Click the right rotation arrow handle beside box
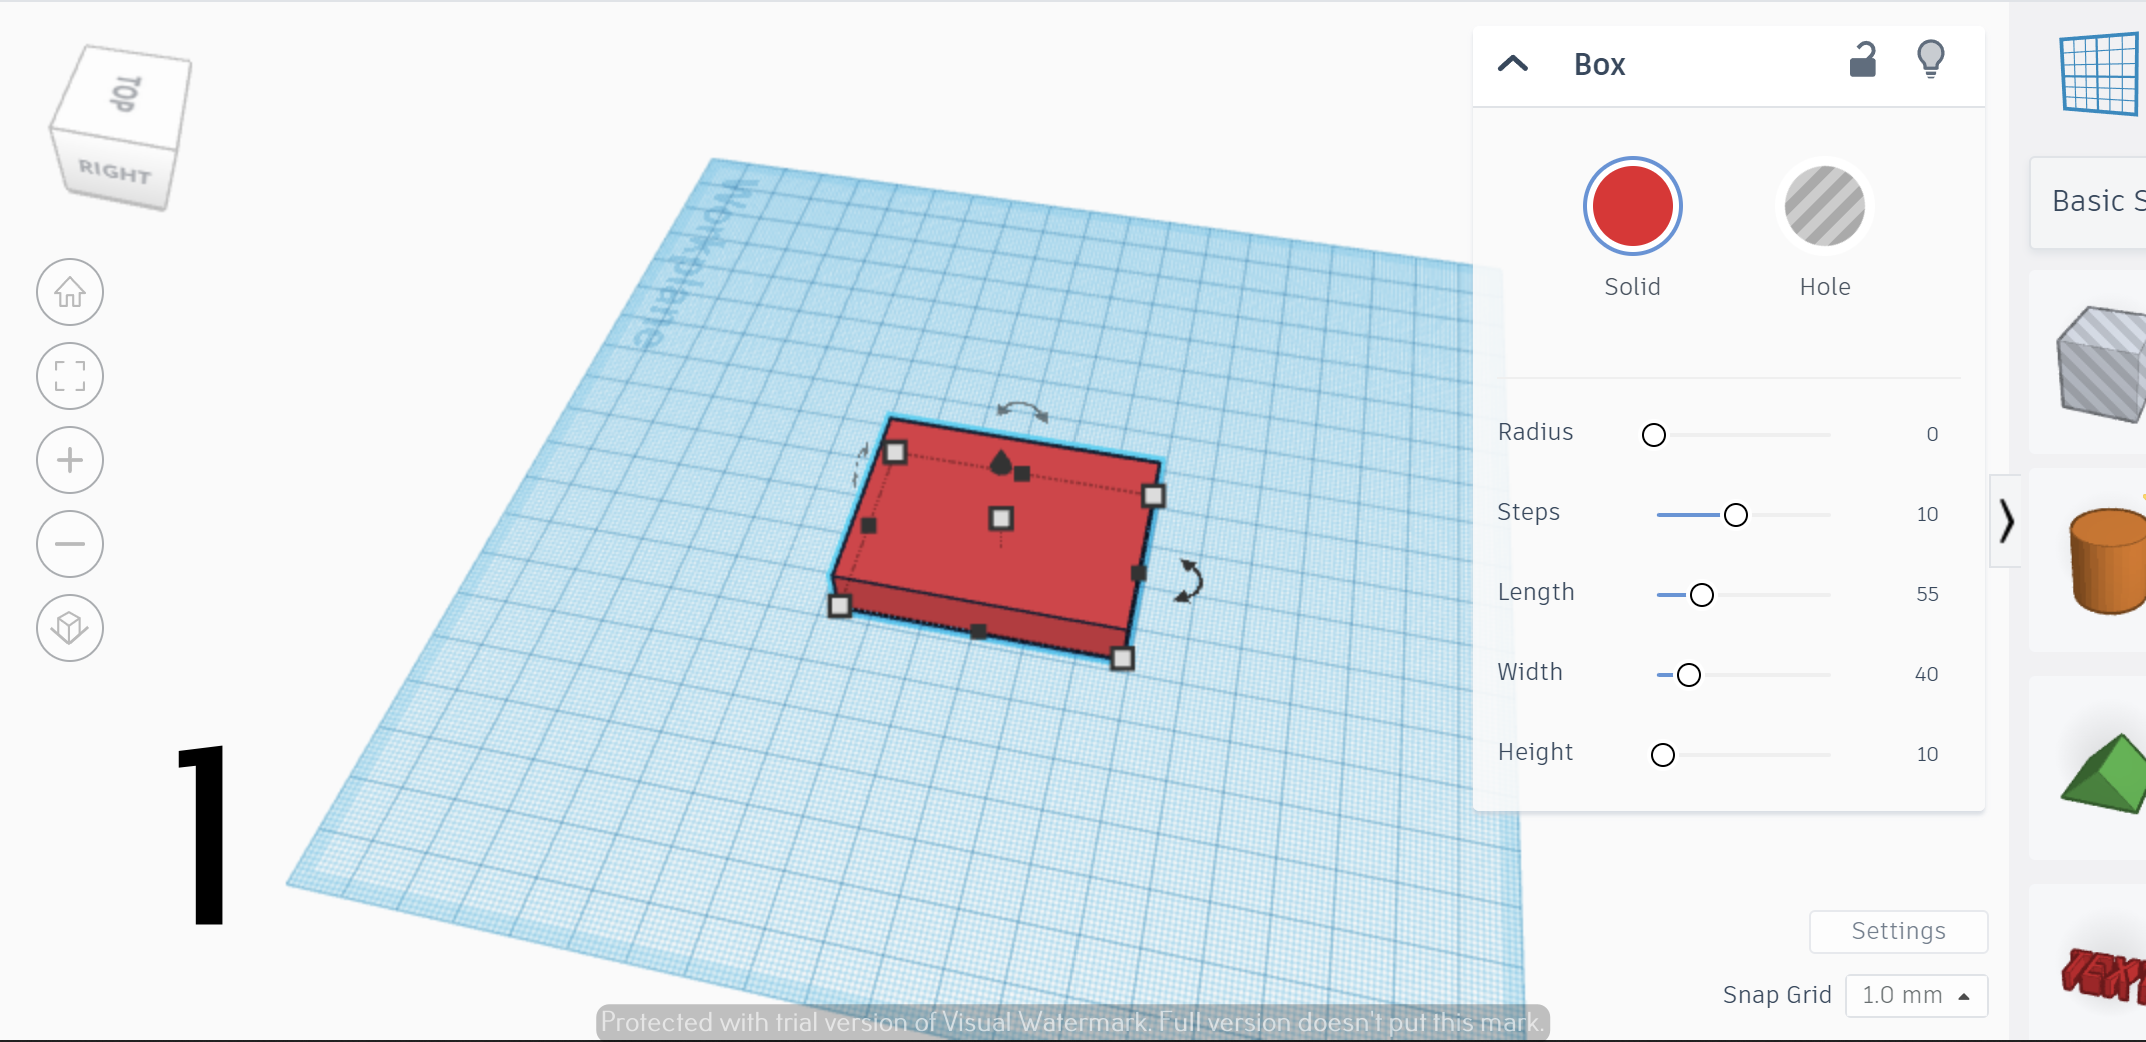Image resolution: width=2146 pixels, height=1042 pixels. [1189, 580]
